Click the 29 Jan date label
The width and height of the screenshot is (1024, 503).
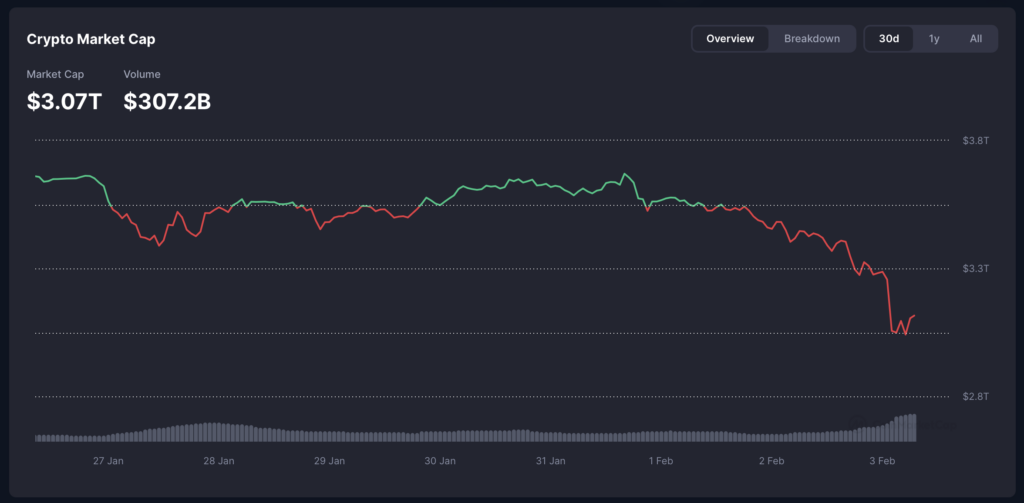tap(329, 461)
